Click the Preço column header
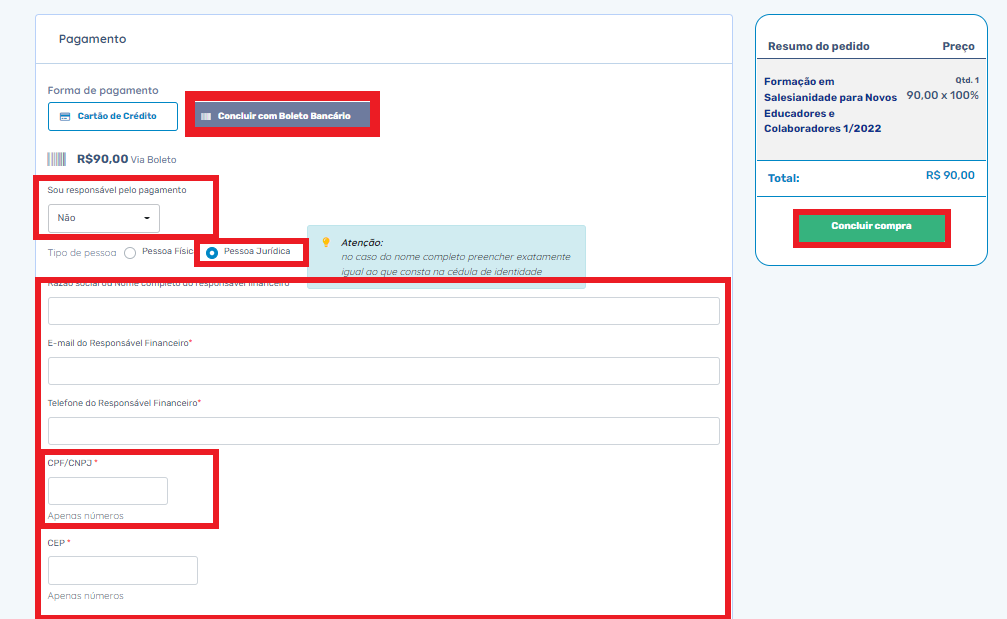This screenshot has width=1007, height=619. click(957, 46)
